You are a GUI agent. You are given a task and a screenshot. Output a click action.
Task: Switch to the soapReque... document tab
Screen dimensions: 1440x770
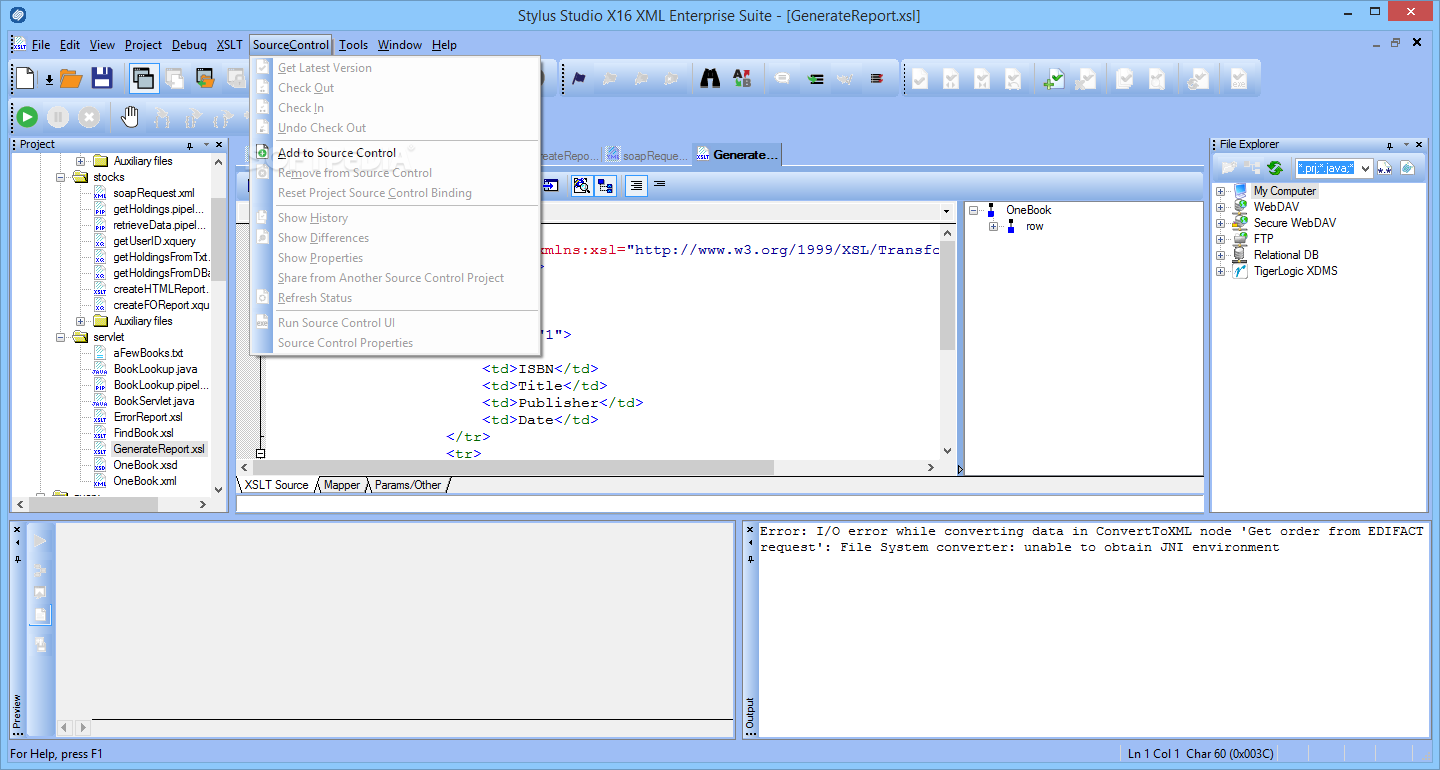647,155
